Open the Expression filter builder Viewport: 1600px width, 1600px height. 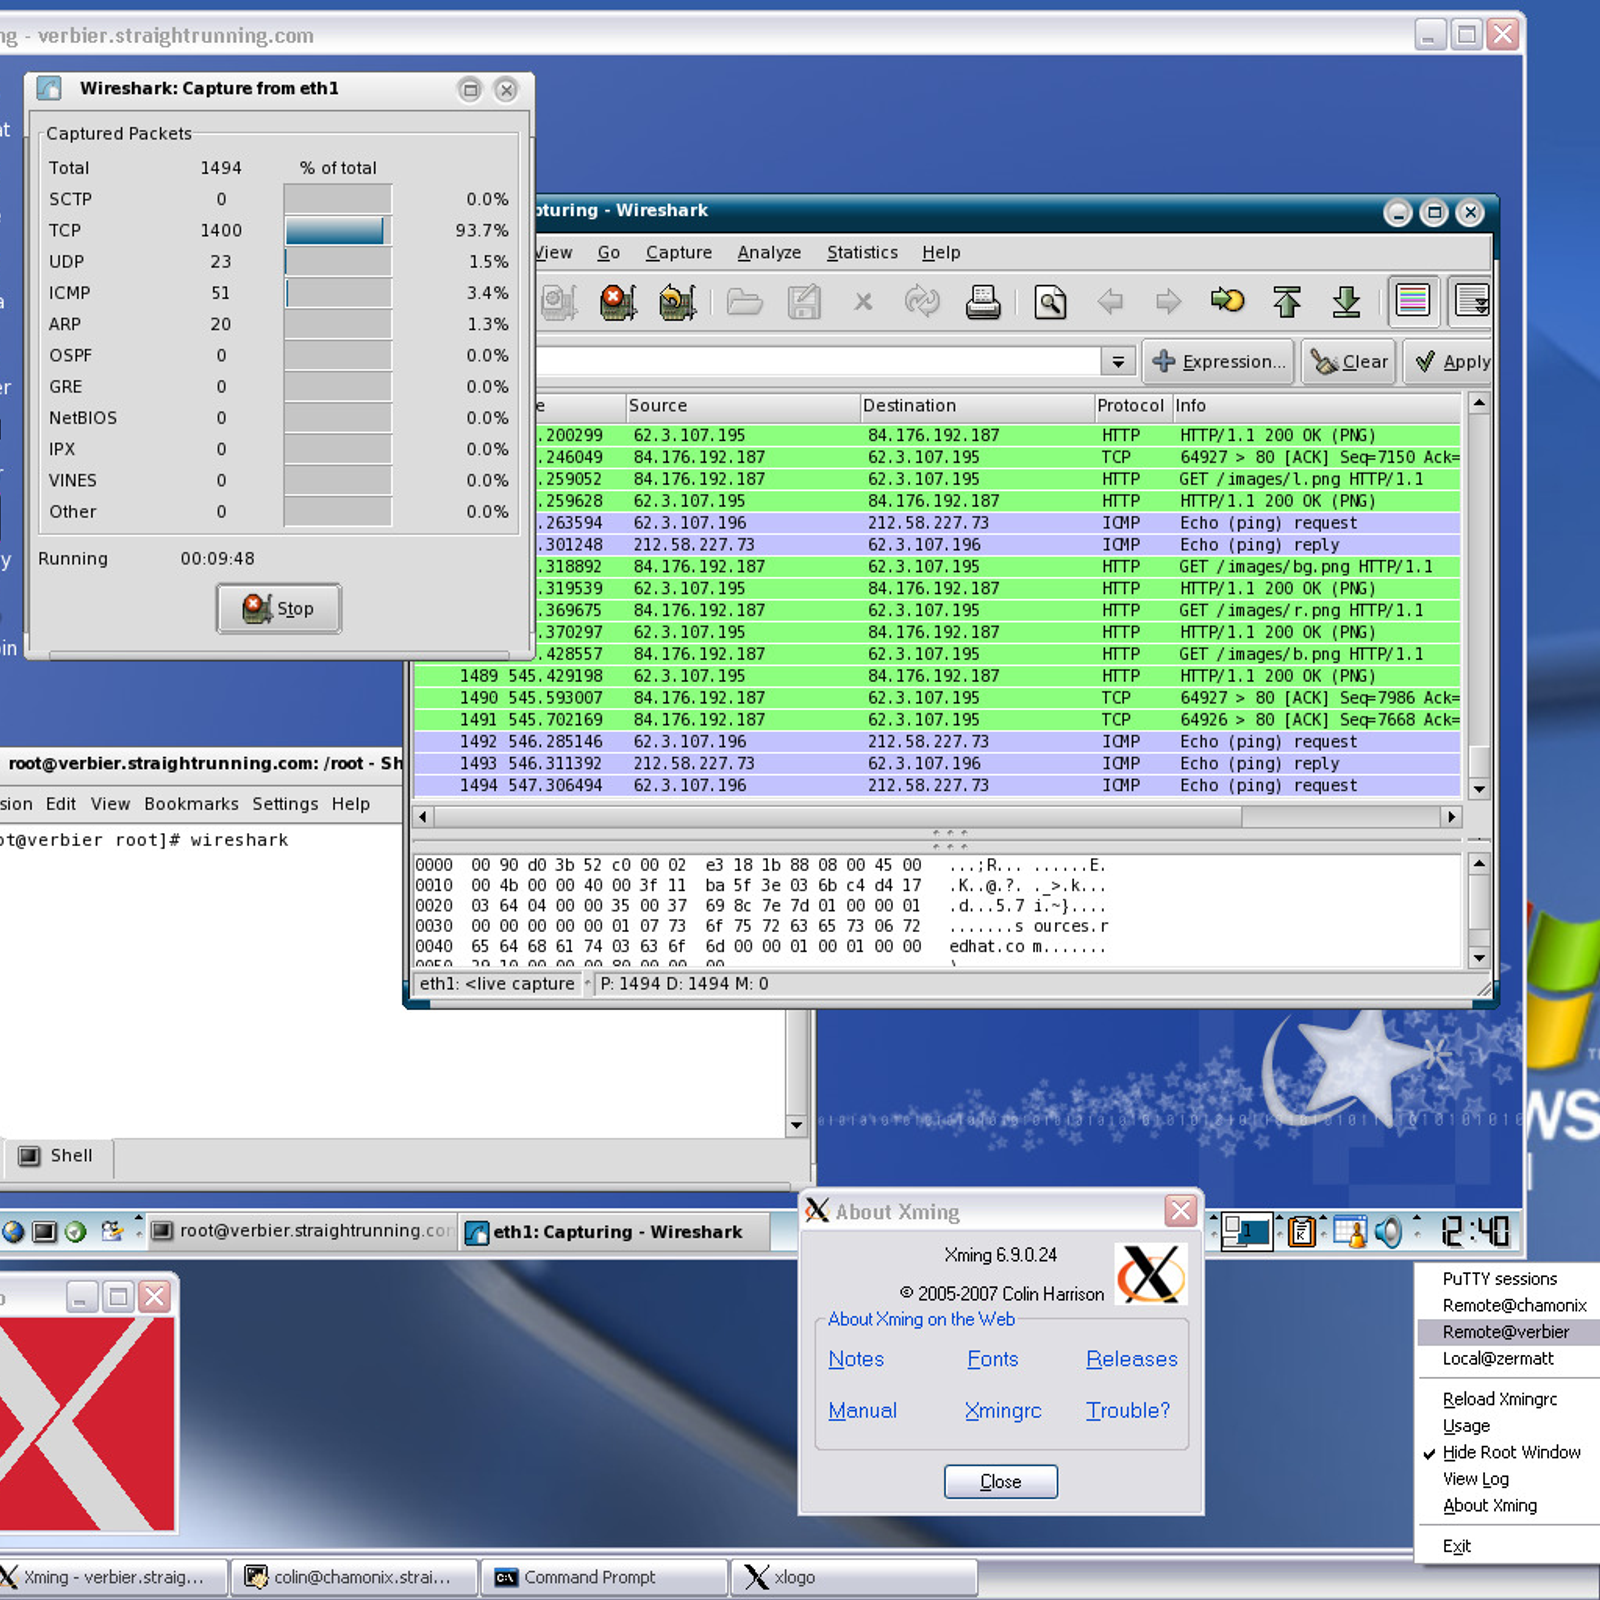click(x=1218, y=362)
